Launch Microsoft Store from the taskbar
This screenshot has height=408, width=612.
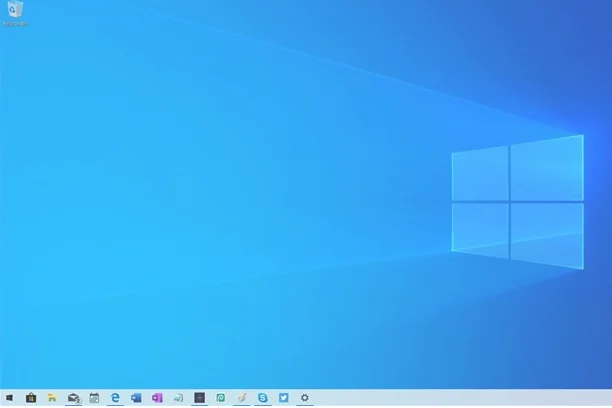click(31, 397)
